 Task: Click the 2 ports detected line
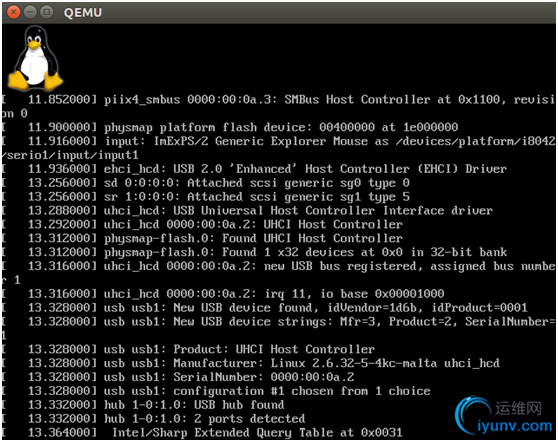point(153,419)
